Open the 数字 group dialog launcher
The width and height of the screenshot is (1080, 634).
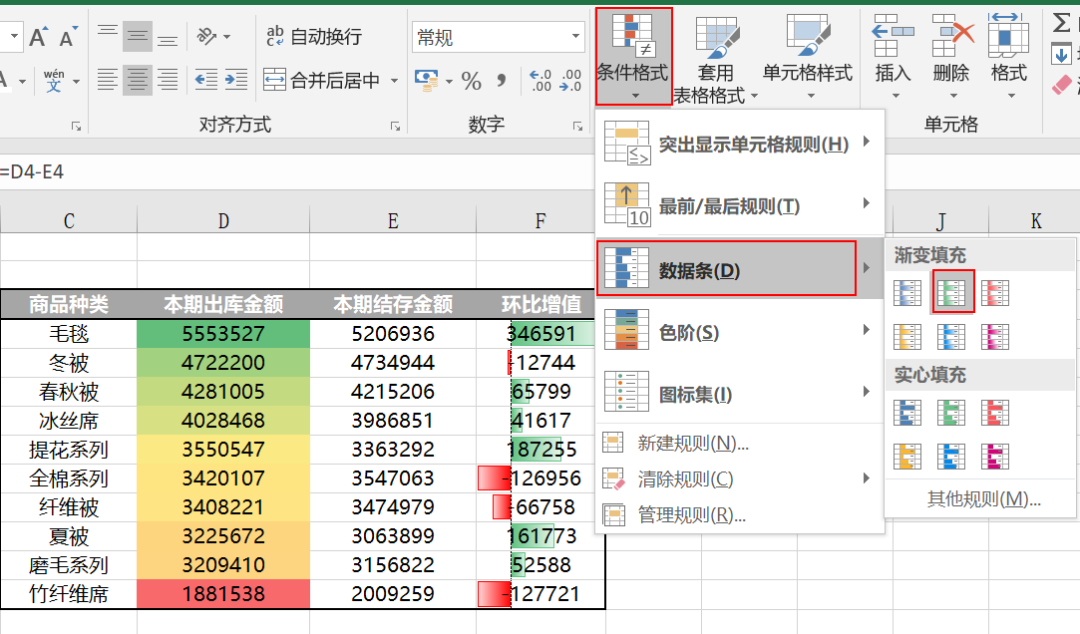tap(577, 126)
